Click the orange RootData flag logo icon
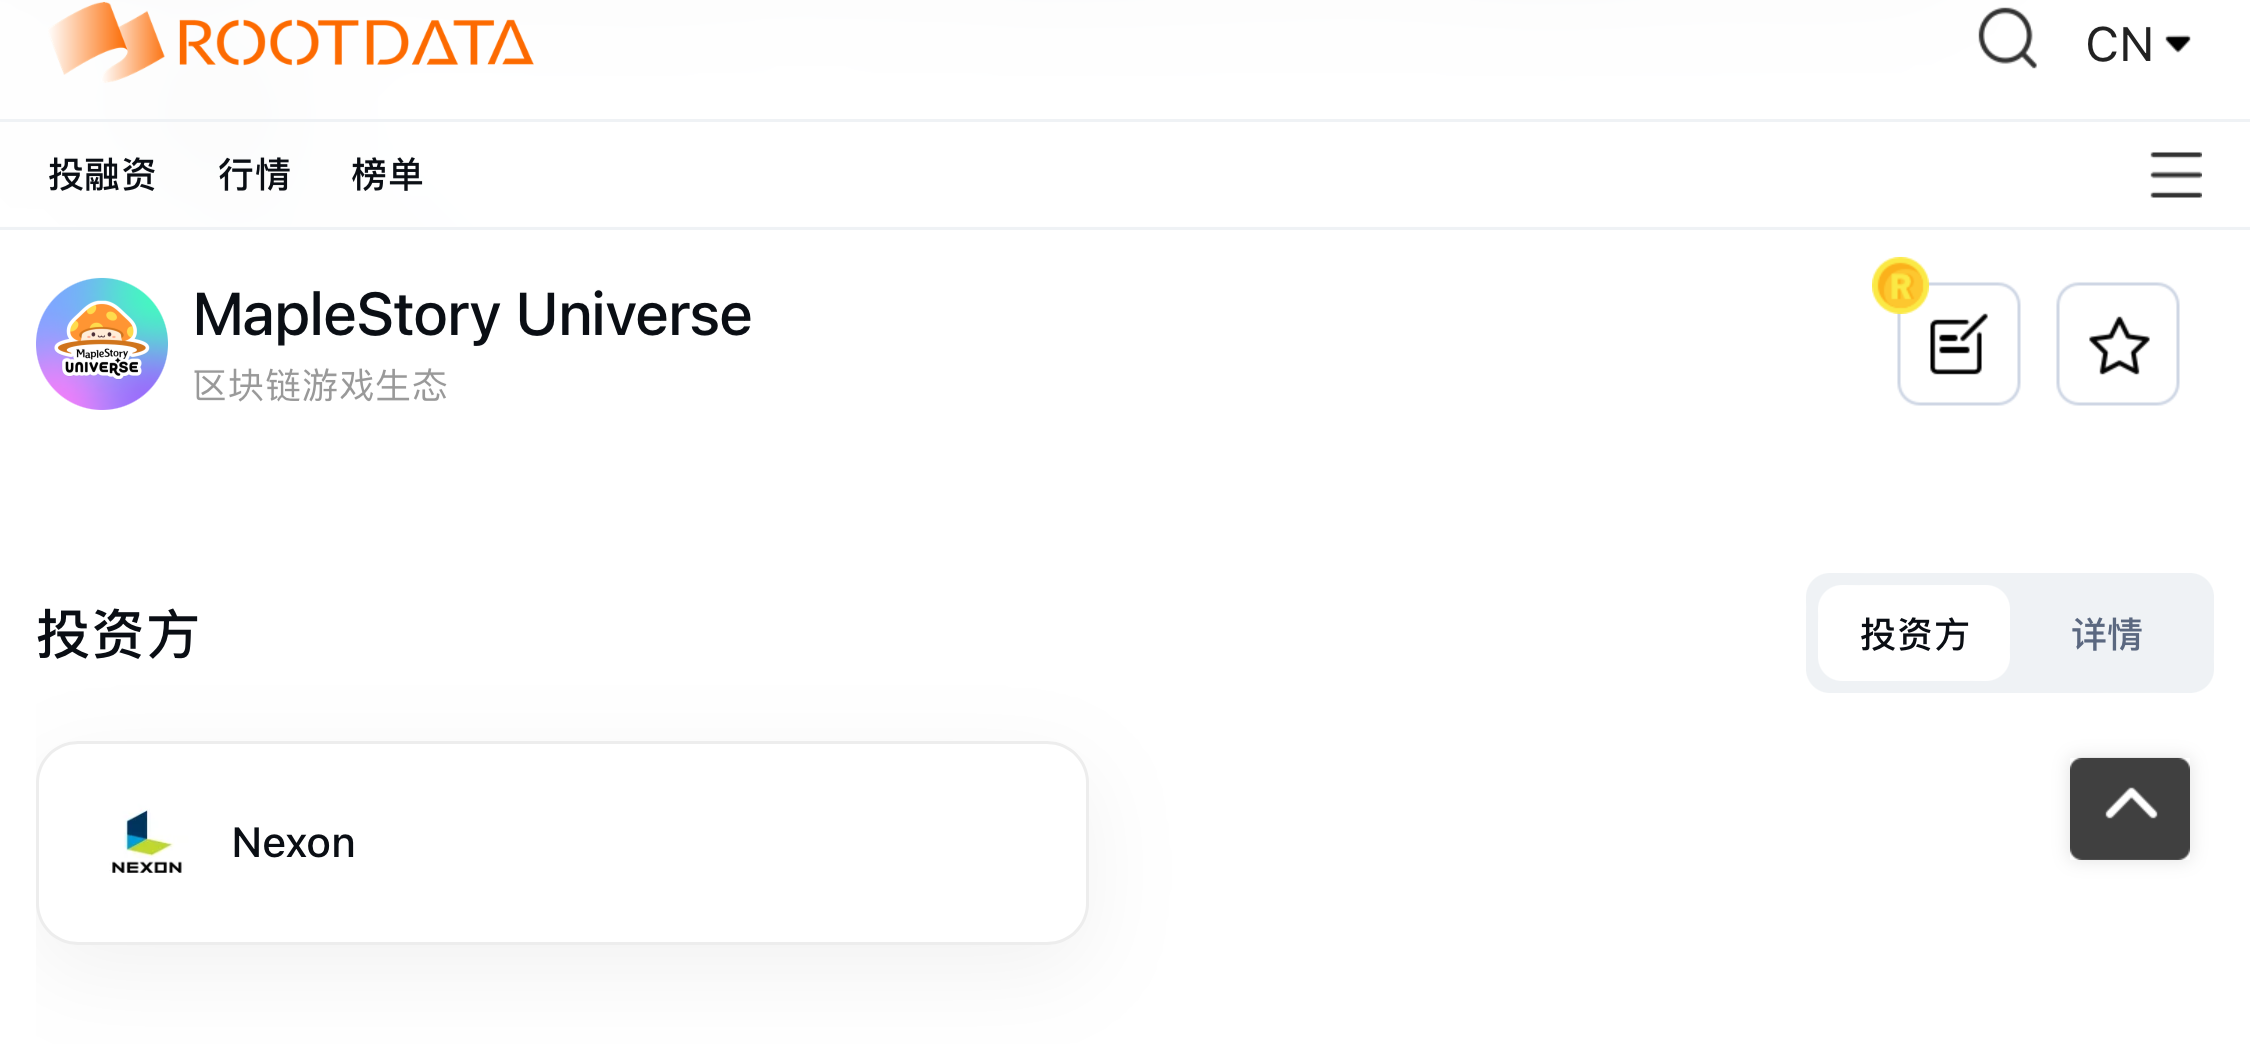This screenshot has width=2259, height=1044. click(x=107, y=43)
